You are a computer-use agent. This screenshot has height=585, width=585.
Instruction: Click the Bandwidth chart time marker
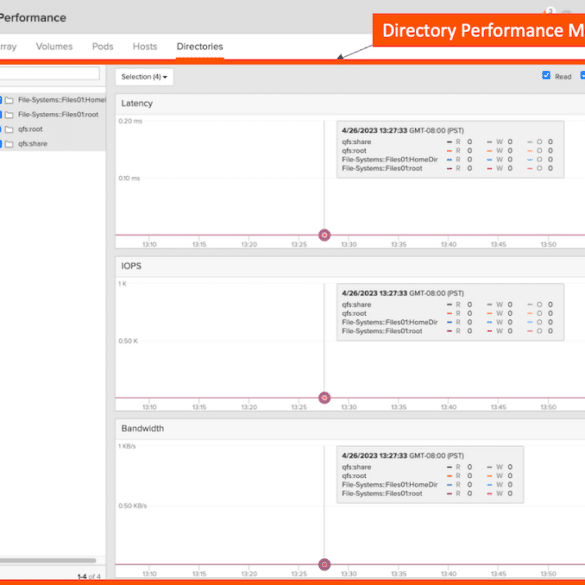click(325, 564)
